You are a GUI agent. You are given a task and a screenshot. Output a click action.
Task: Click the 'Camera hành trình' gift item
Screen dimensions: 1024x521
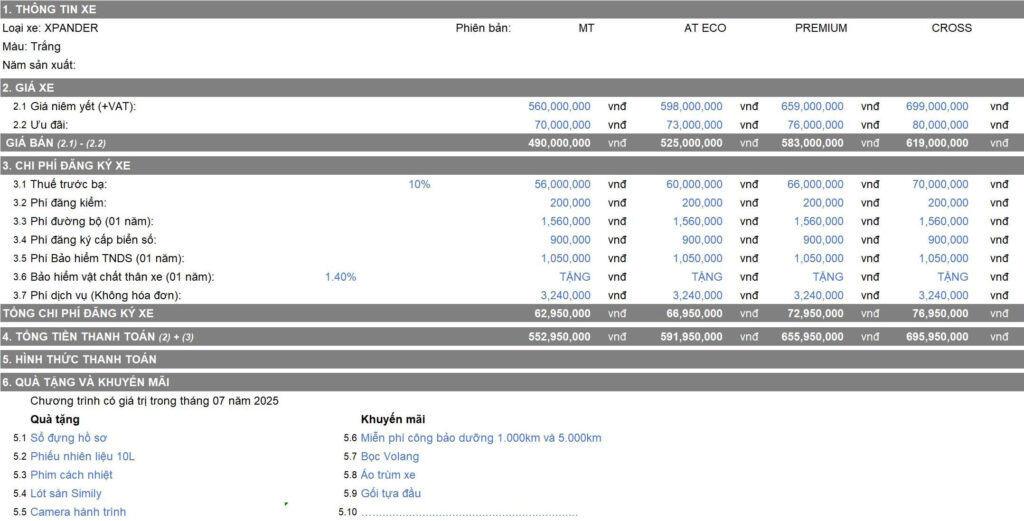click(x=78, y=512)
